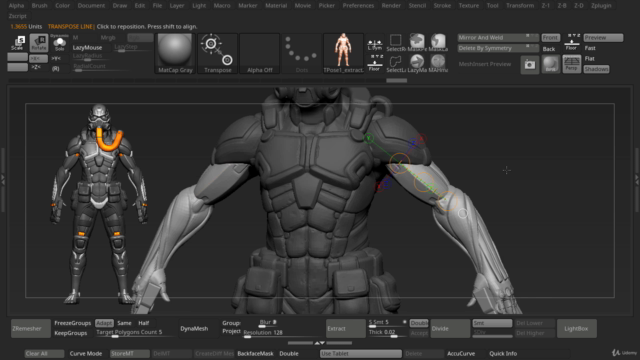Select the LazyMask brush icon
640x360 pixels.
tap(417, 64)
